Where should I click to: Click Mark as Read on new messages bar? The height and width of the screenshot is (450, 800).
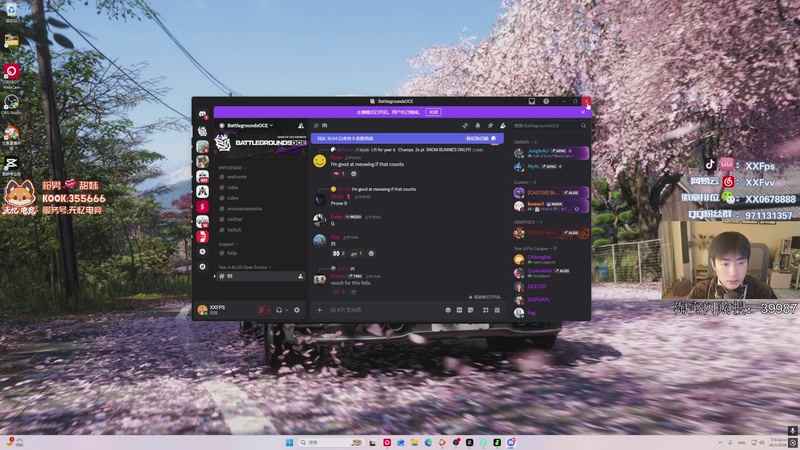(x=481, y=138)
